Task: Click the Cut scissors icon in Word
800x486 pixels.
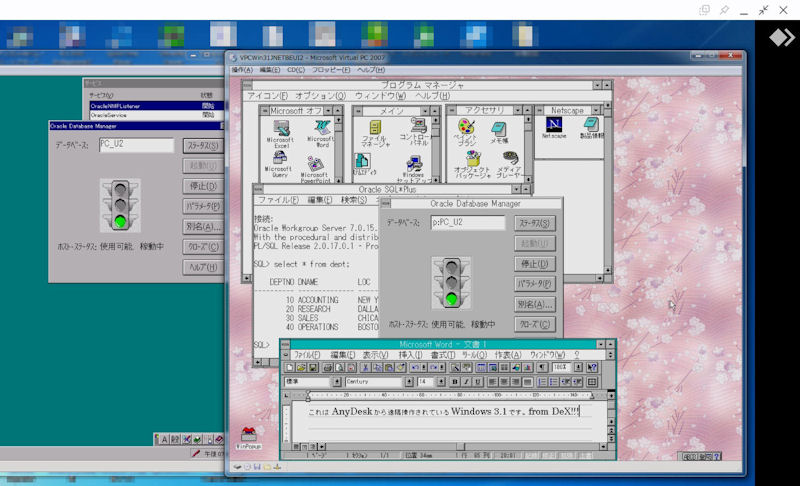Action: click(x=365, y=367)
